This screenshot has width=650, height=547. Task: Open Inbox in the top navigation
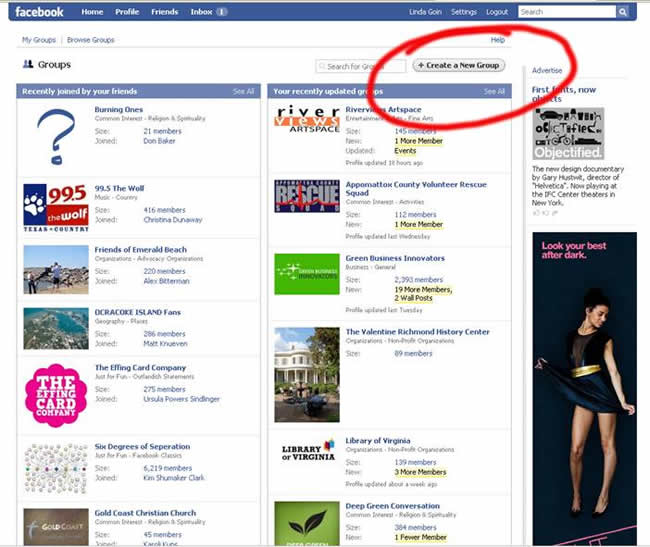pyautogui.click(x=201, y=12)
